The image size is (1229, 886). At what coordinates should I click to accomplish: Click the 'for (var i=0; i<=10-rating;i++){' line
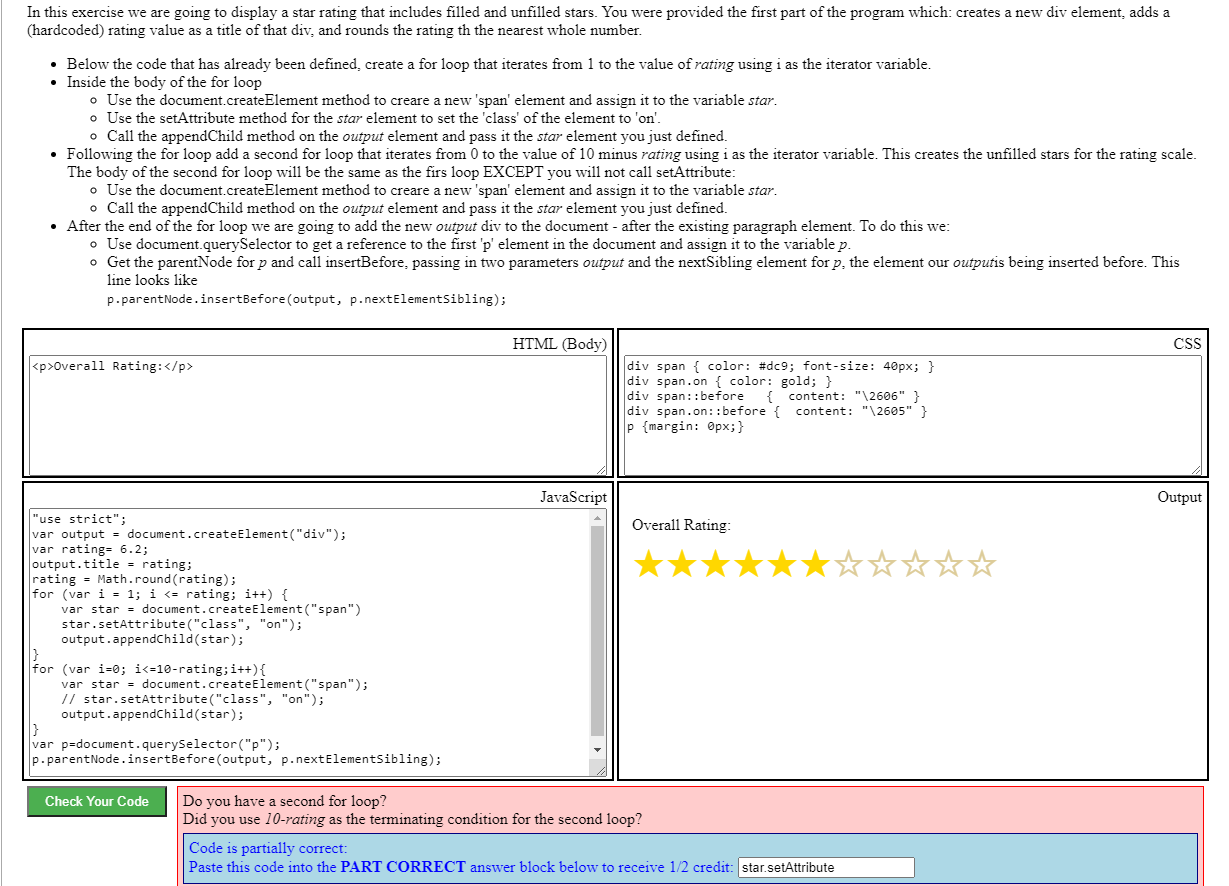149,669
